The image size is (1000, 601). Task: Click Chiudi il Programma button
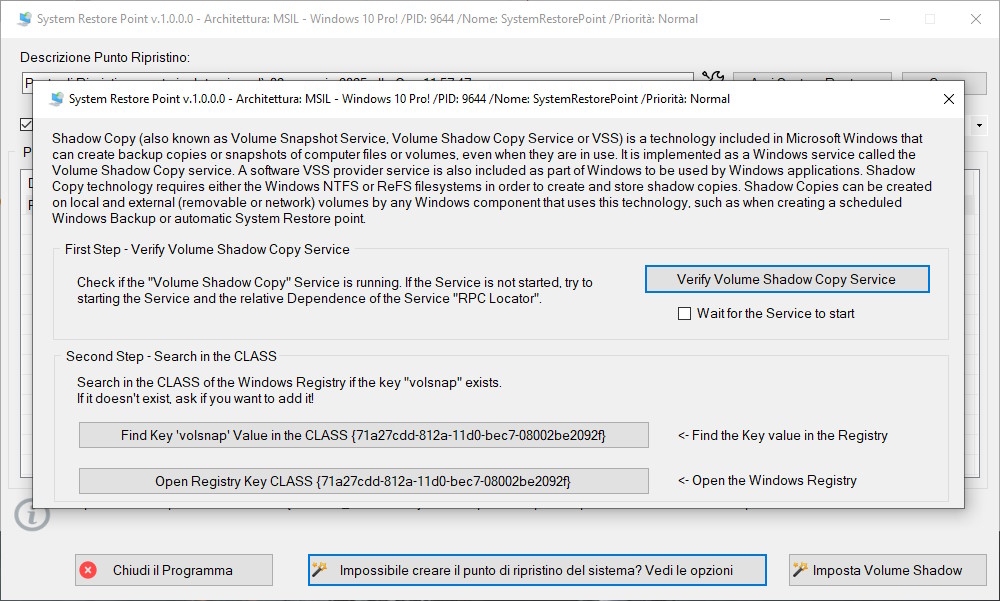click(x=173, y=570)
